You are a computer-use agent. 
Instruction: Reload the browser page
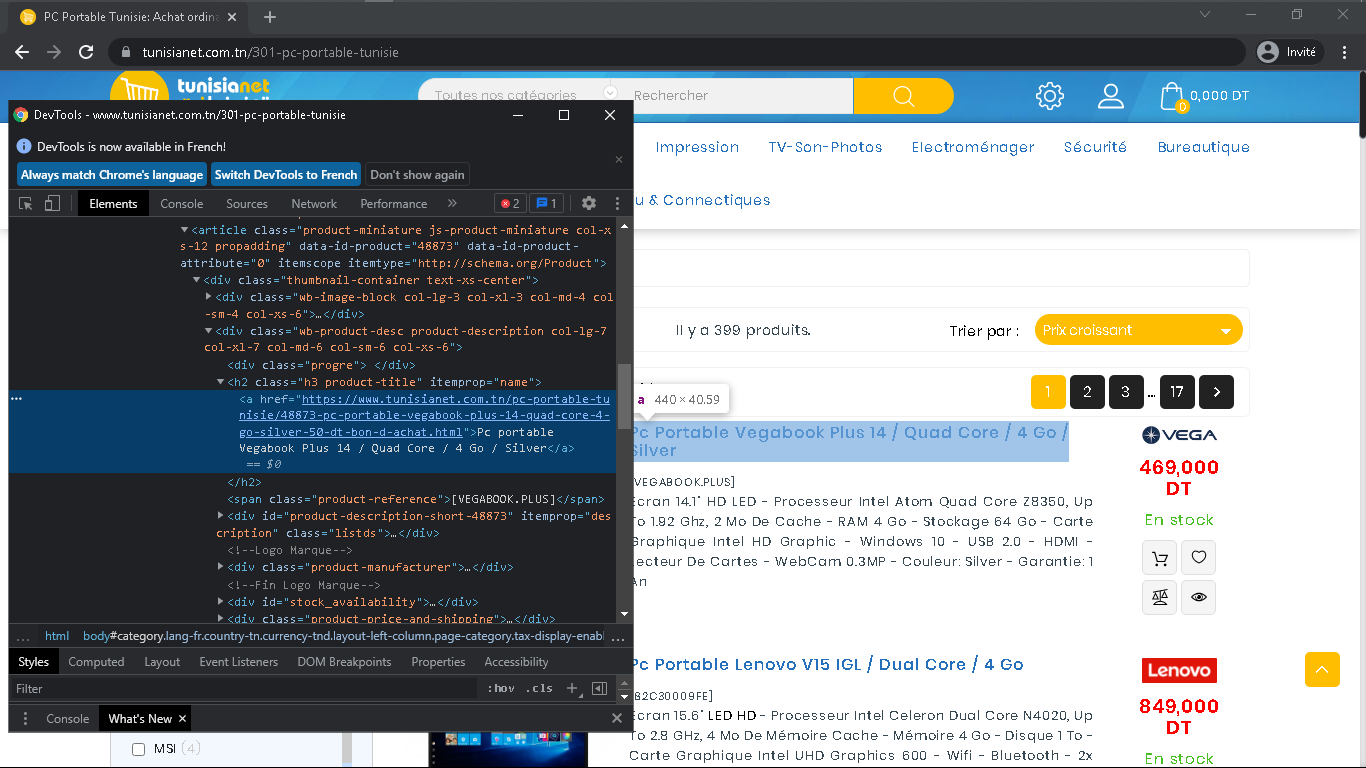pos(86,52)
